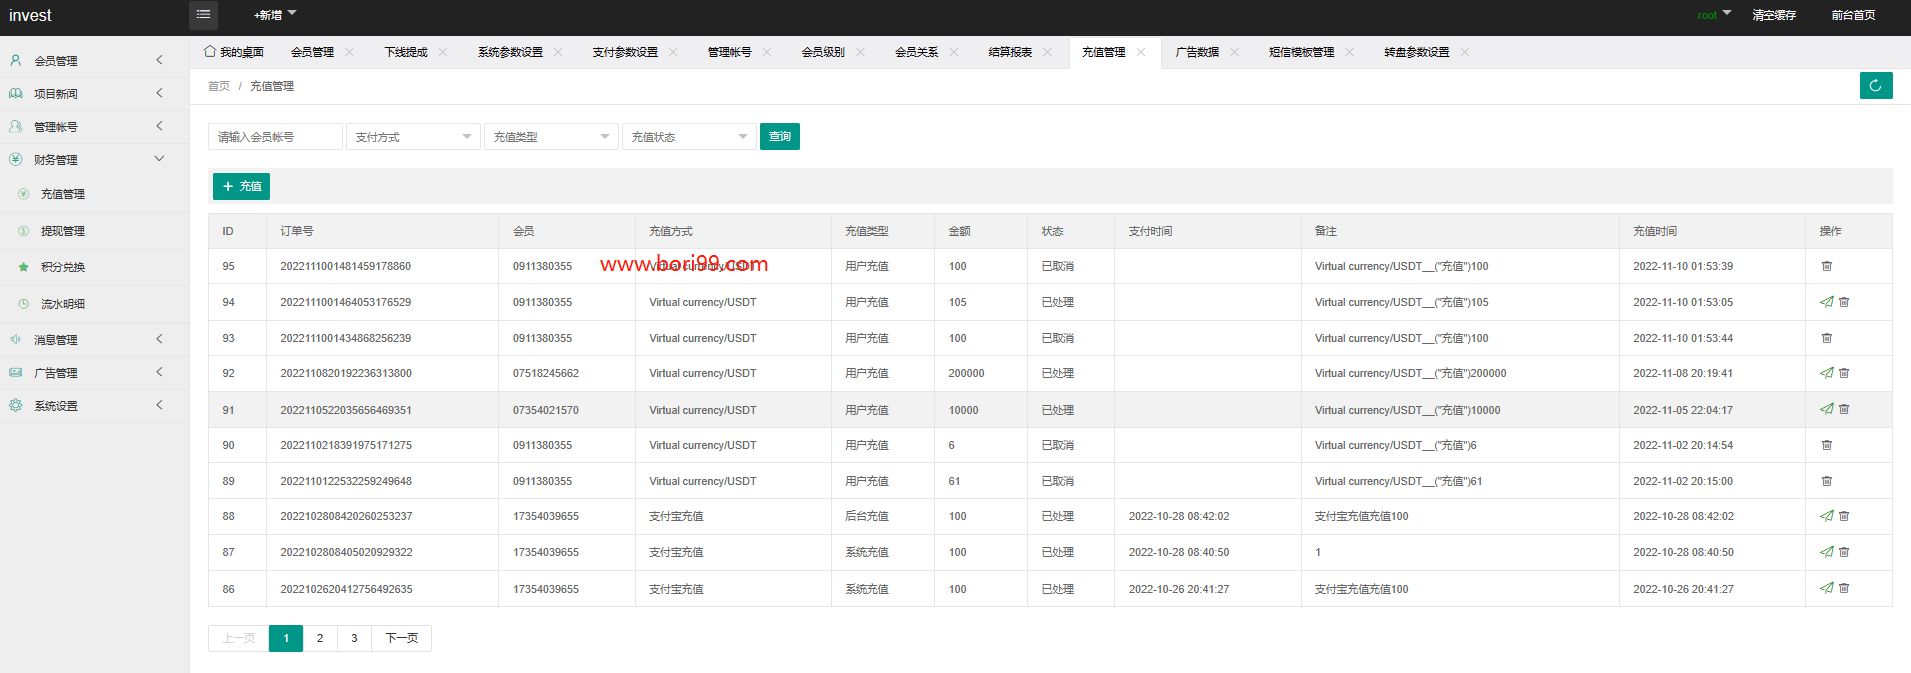The width and height of the screenshot is (1911, 673).
Task: Delete record ID 88 with trash icon
Action: click(x=1844, y=516)
